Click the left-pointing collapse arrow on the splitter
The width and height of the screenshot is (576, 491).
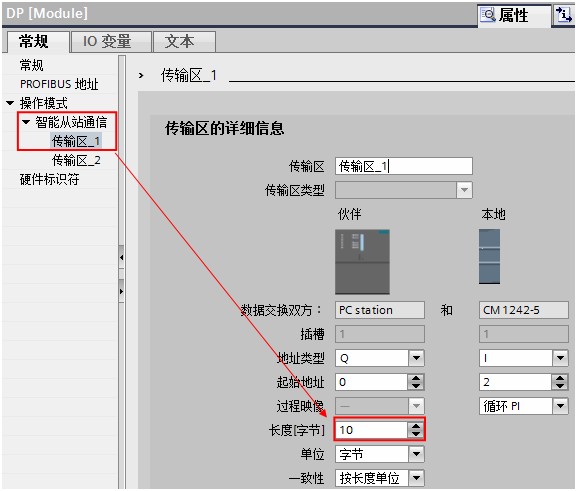(121, 257)
